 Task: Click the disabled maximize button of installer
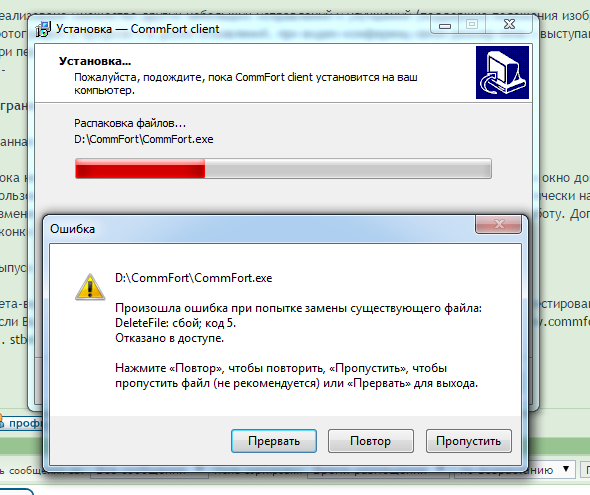pyautogui.click(x=472, y=25)
